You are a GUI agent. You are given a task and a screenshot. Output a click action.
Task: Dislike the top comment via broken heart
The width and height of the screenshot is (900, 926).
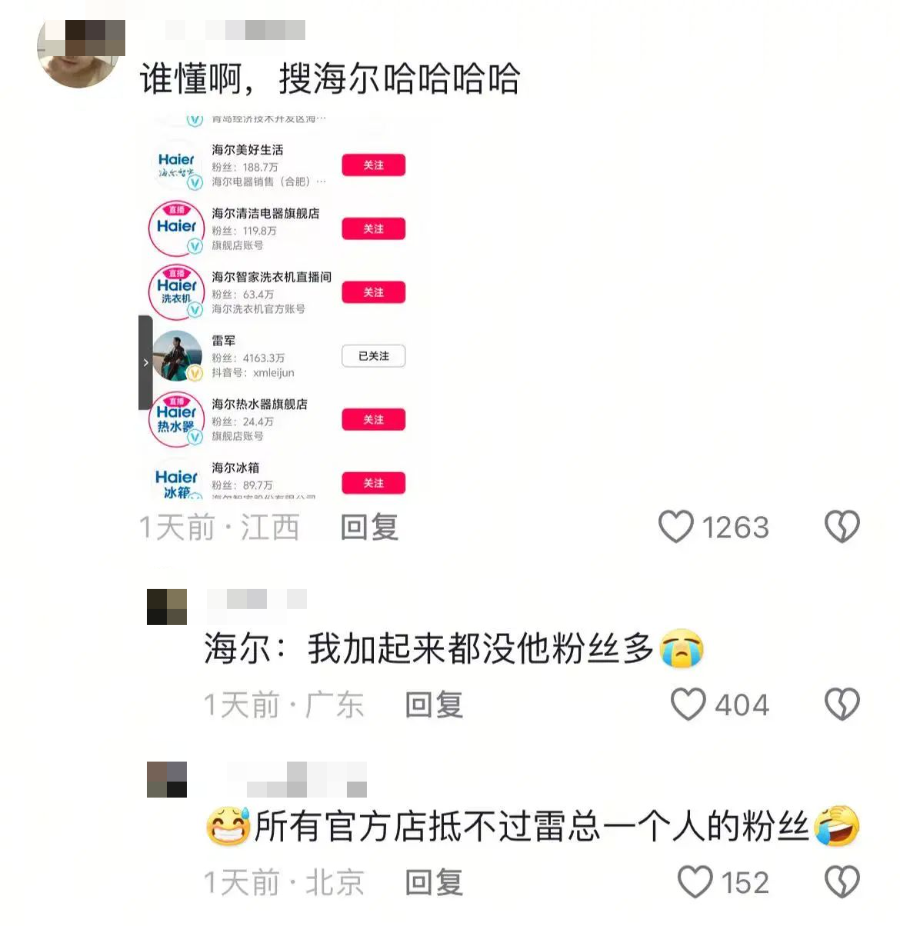(842, 526)
